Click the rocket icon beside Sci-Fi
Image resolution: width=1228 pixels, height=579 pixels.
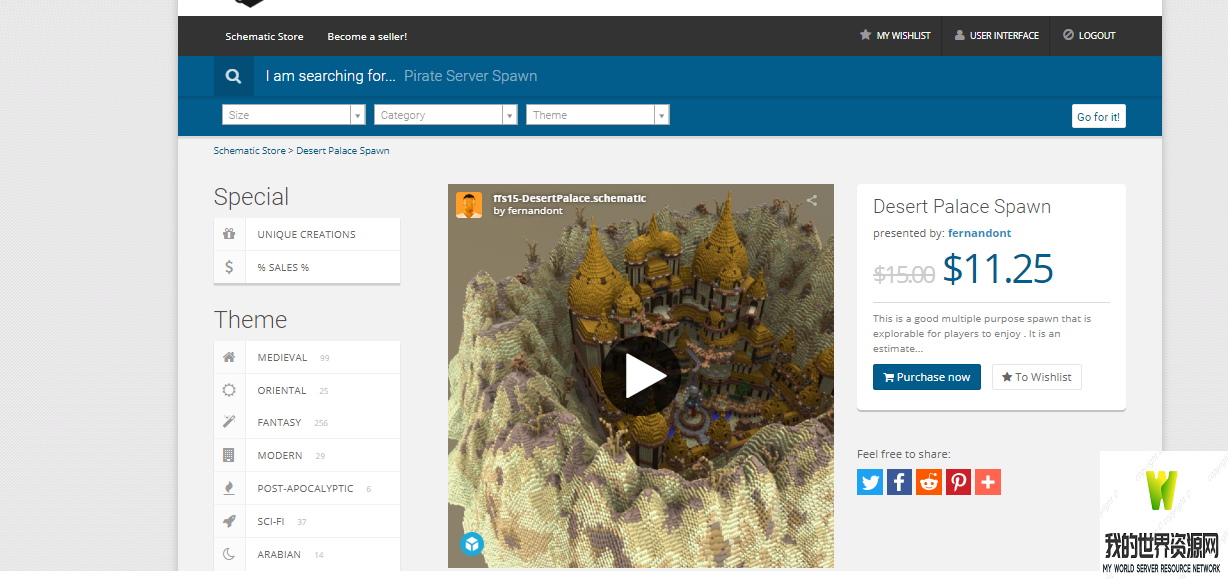point(229,521)
